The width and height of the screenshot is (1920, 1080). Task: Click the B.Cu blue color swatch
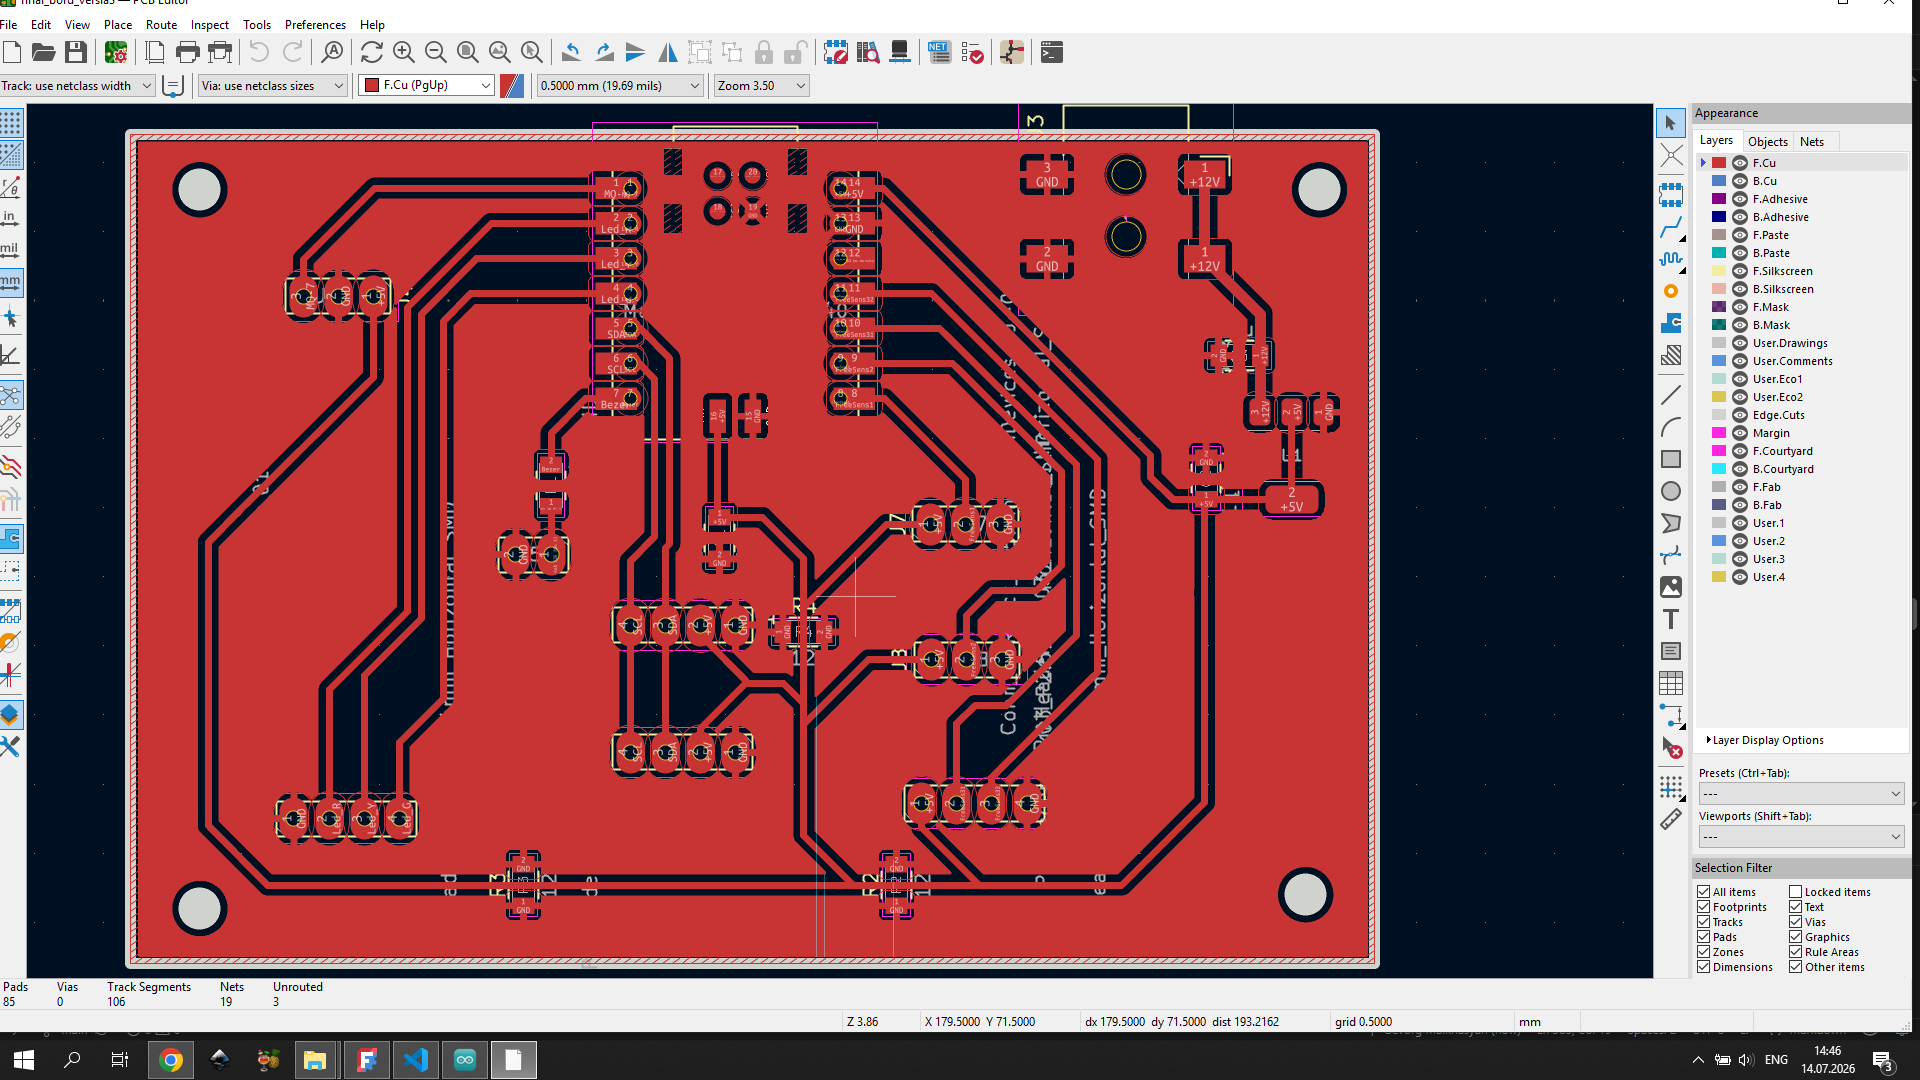click(1719, 181)
